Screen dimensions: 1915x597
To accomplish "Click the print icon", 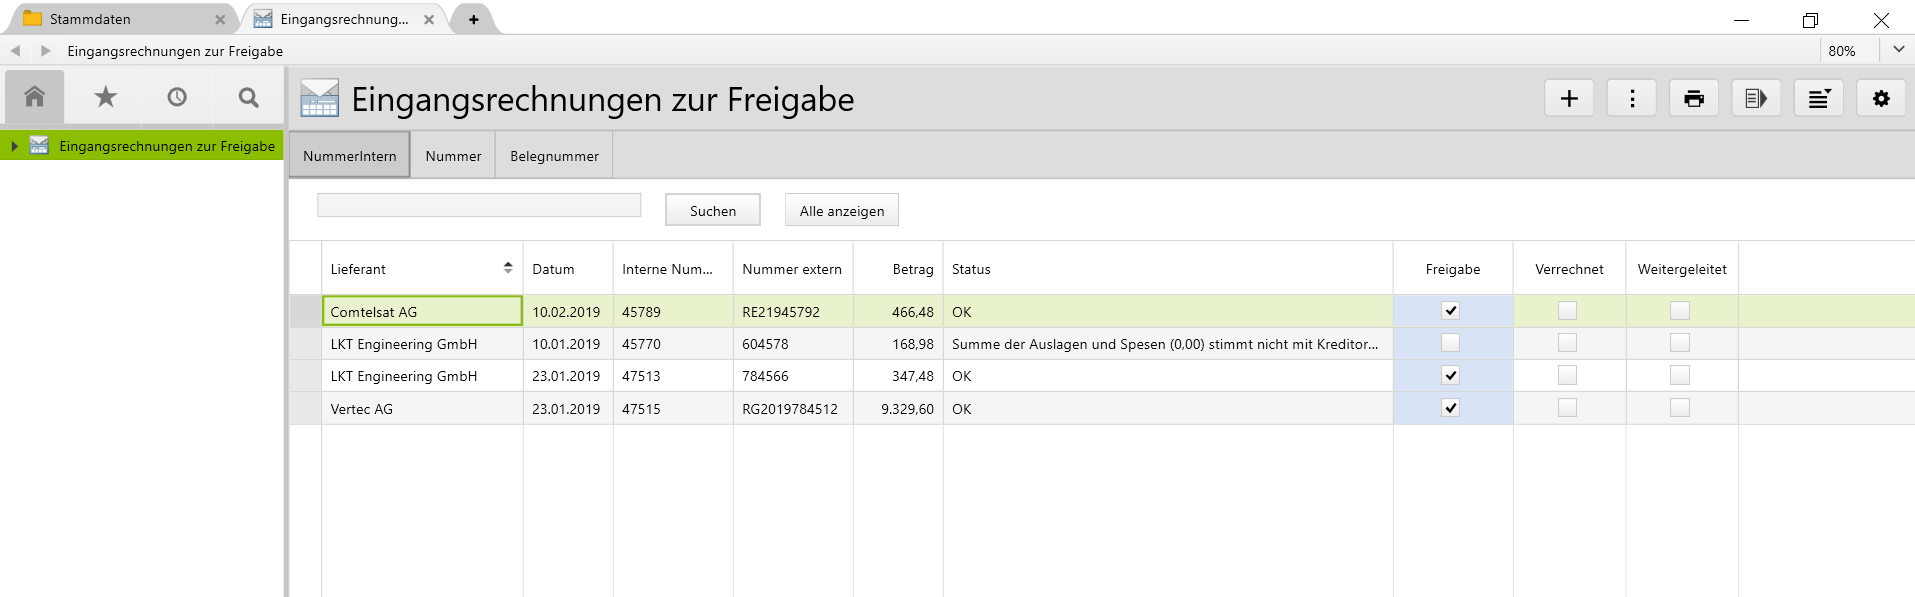I will (1694, 98).
